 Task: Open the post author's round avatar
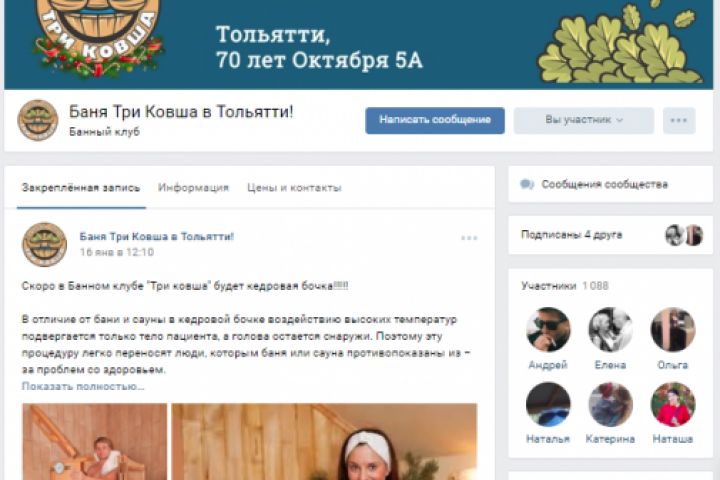tap(44, 244)
